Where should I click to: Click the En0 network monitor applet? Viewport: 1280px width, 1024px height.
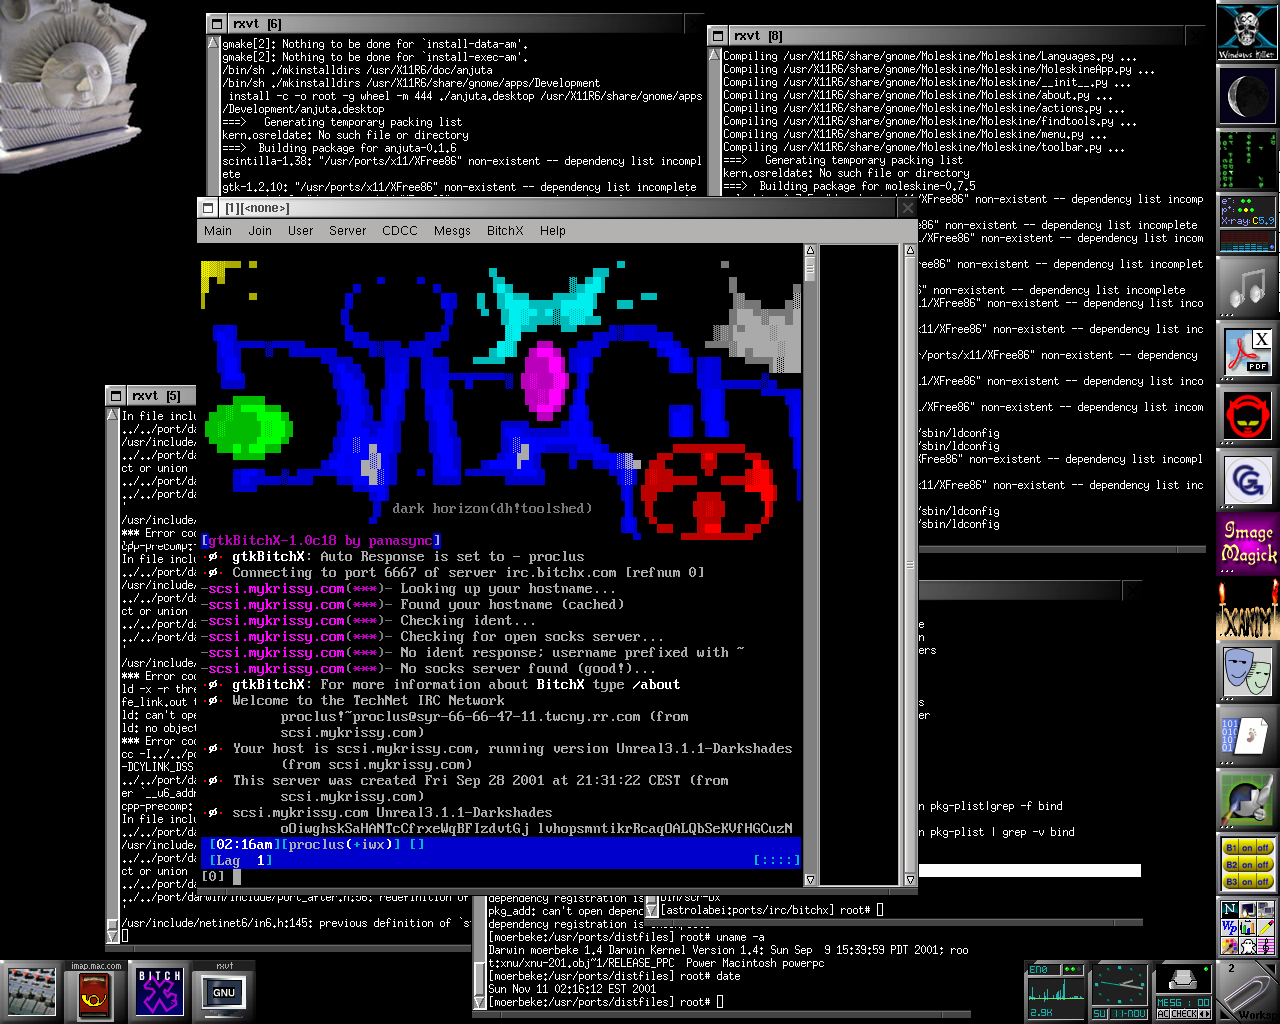[1056, 992]
